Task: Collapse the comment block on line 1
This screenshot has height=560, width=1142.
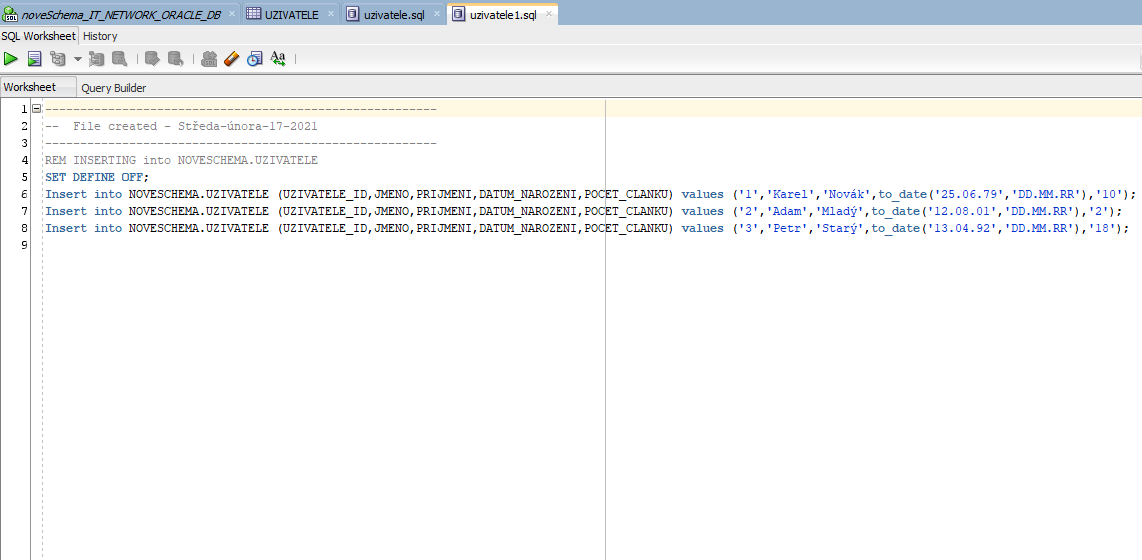Action: click(x=36, y=109)
